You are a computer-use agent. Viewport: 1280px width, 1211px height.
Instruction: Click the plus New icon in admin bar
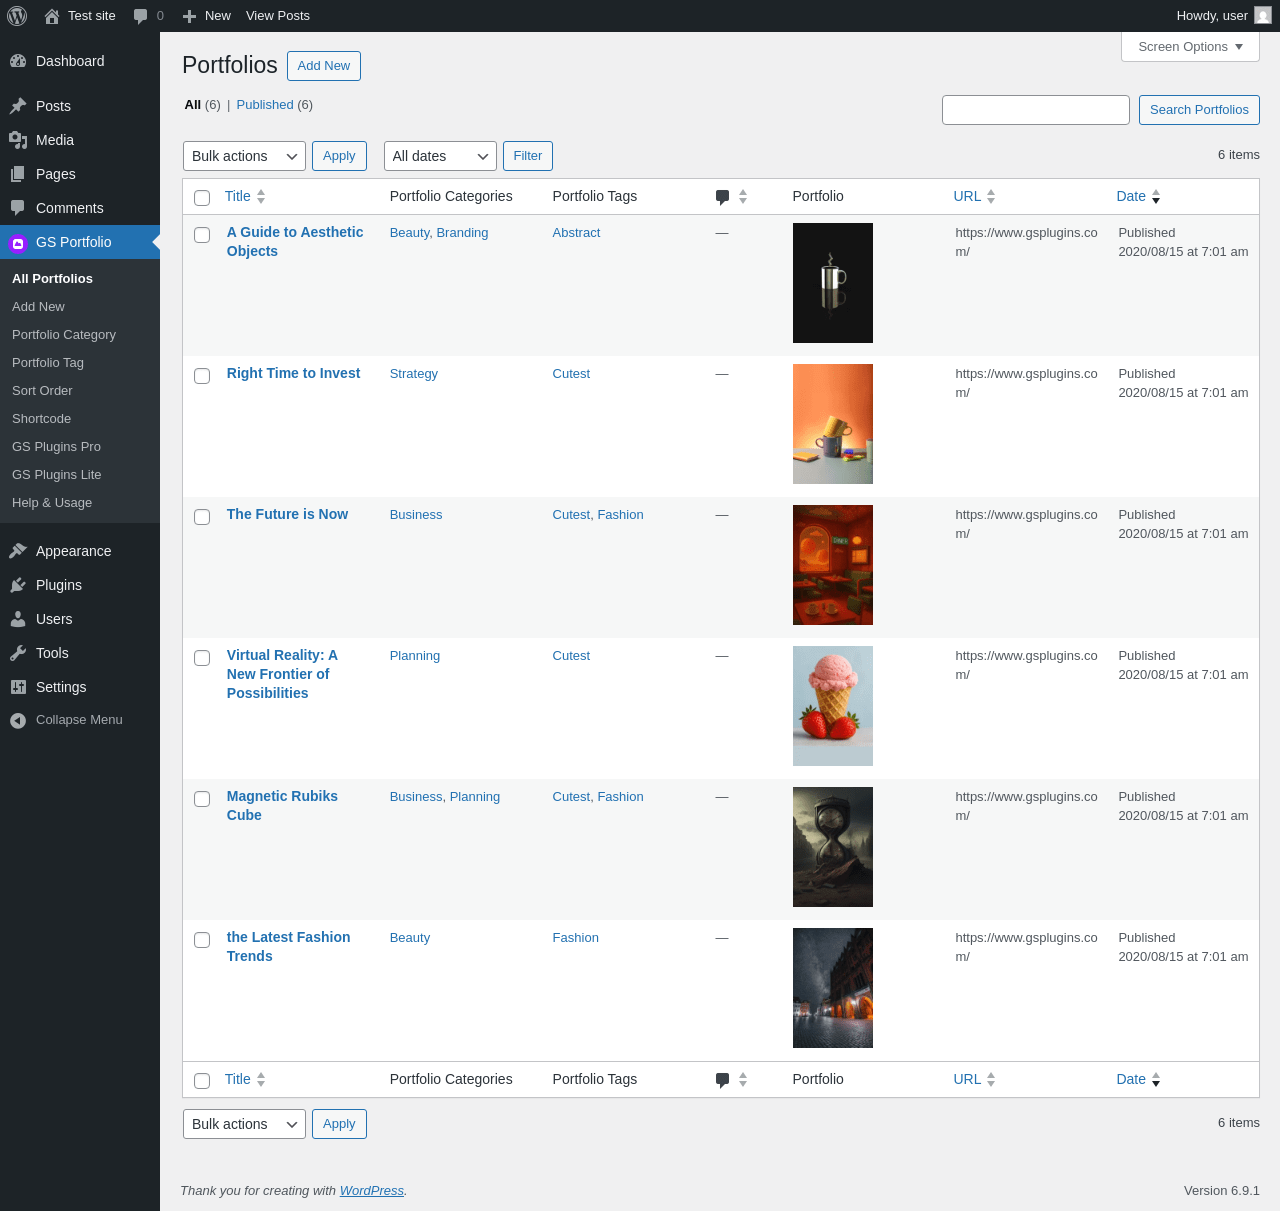pos(189,16)
